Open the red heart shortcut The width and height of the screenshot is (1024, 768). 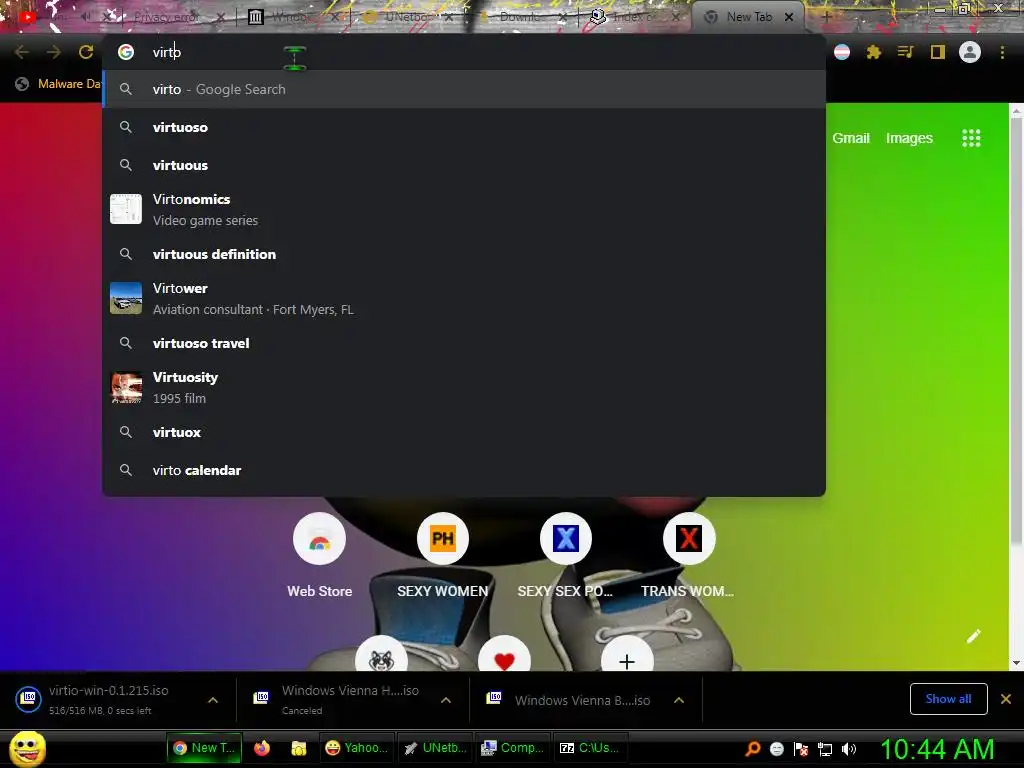point(504,660)
